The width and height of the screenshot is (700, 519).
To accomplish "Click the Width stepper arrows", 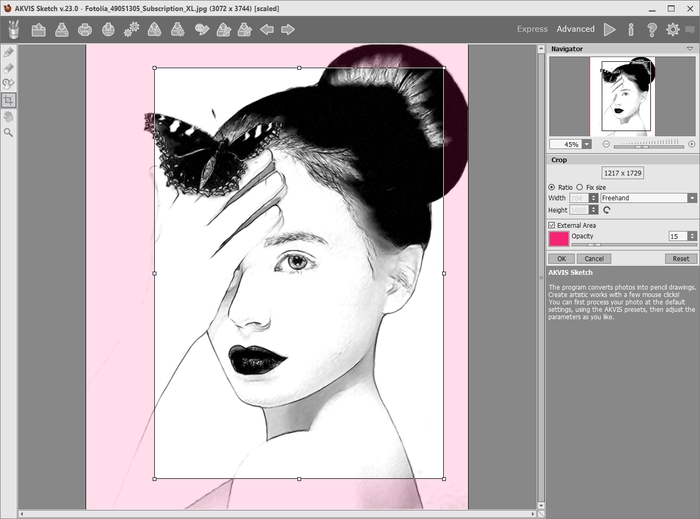I will tap(594, 198).
